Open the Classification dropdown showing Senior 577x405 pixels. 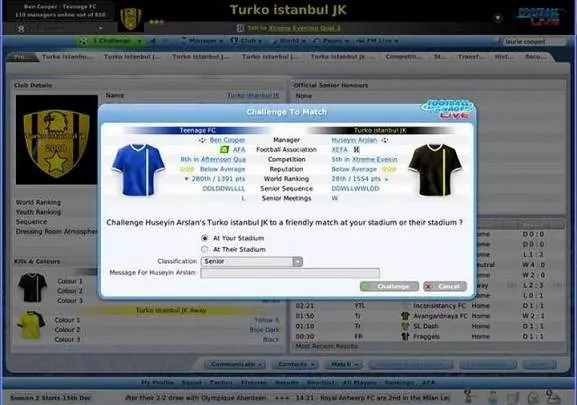pos(252,261)
